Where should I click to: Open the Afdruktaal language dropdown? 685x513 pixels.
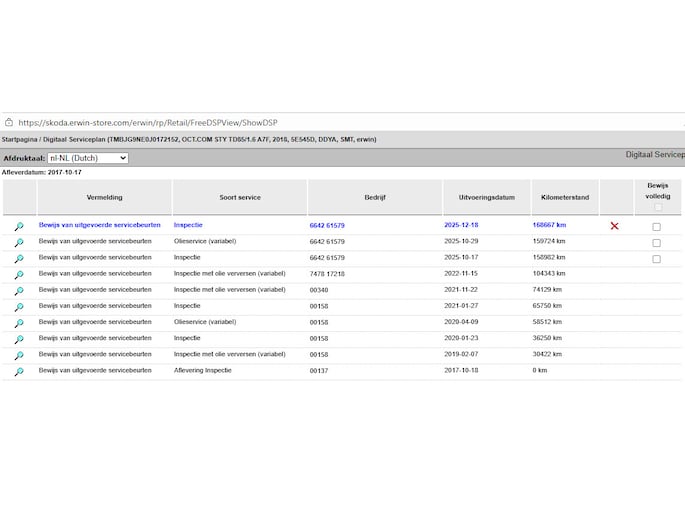[x=88, y=158]
